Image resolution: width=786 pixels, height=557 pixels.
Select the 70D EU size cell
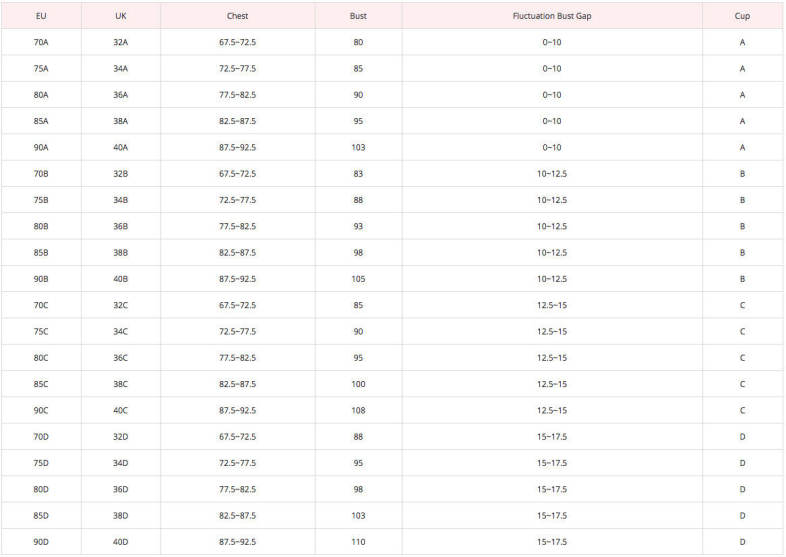pyautogui.click(x=41, y=437)
